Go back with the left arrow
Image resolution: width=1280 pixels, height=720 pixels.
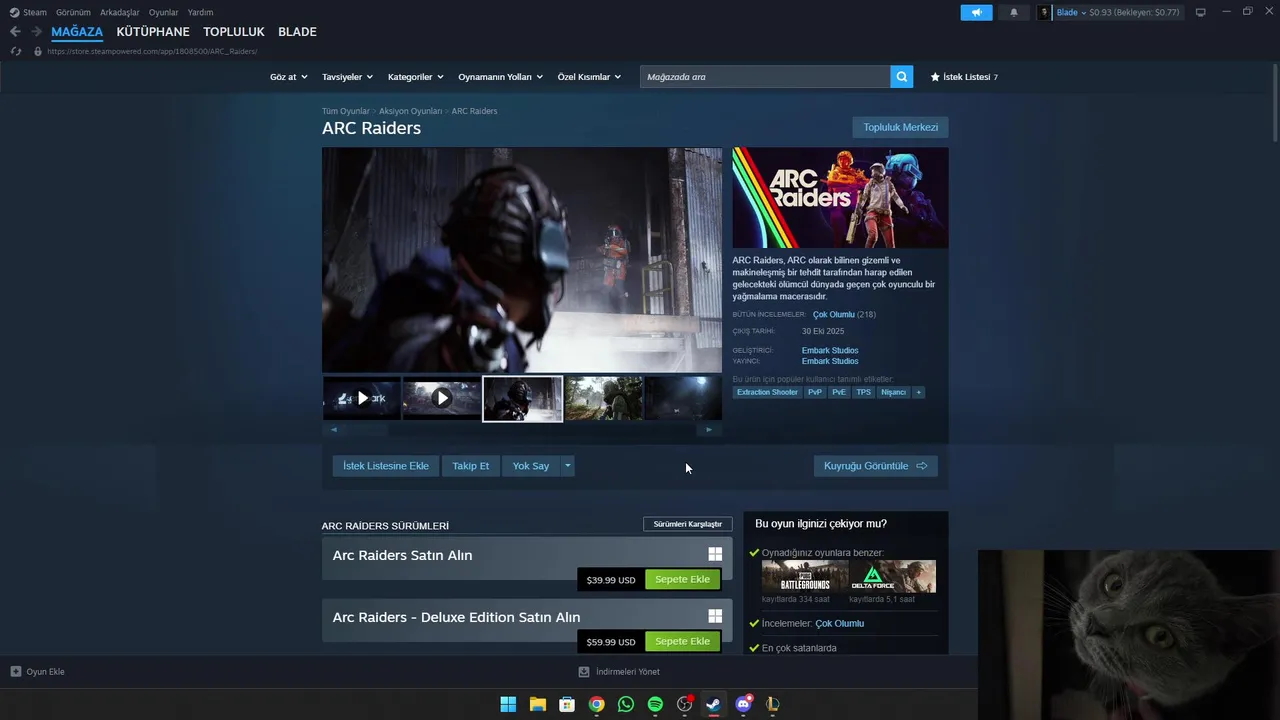(x=15, y=32)
